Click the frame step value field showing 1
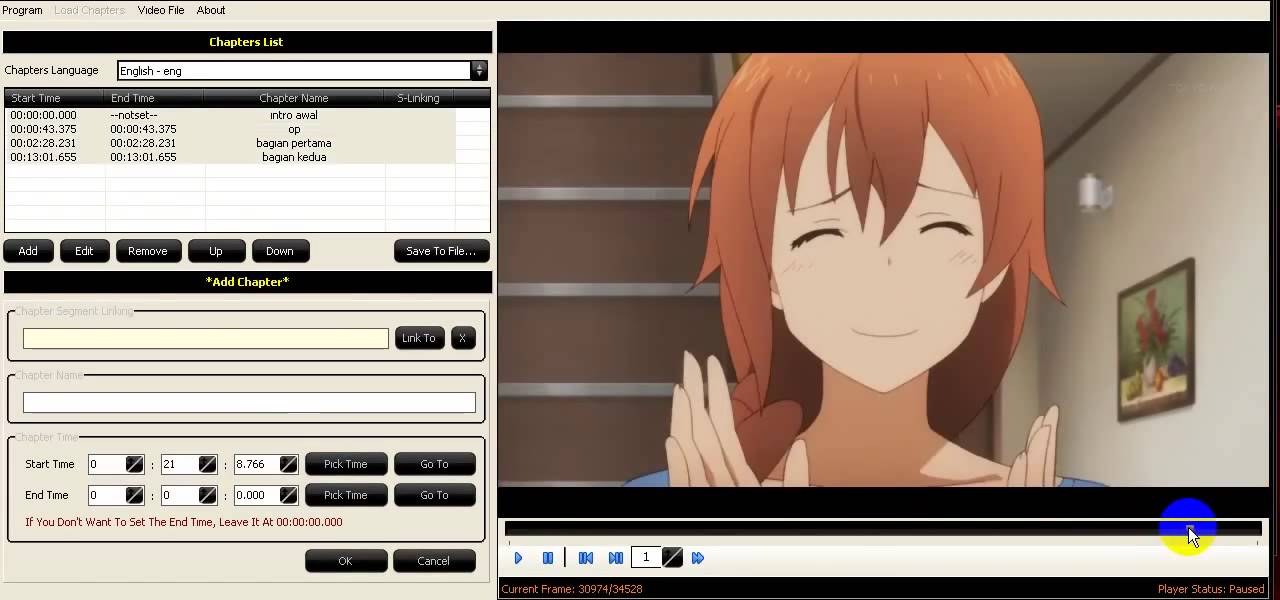The width and height of the screenshot is (1280, 600). (647, 557)
